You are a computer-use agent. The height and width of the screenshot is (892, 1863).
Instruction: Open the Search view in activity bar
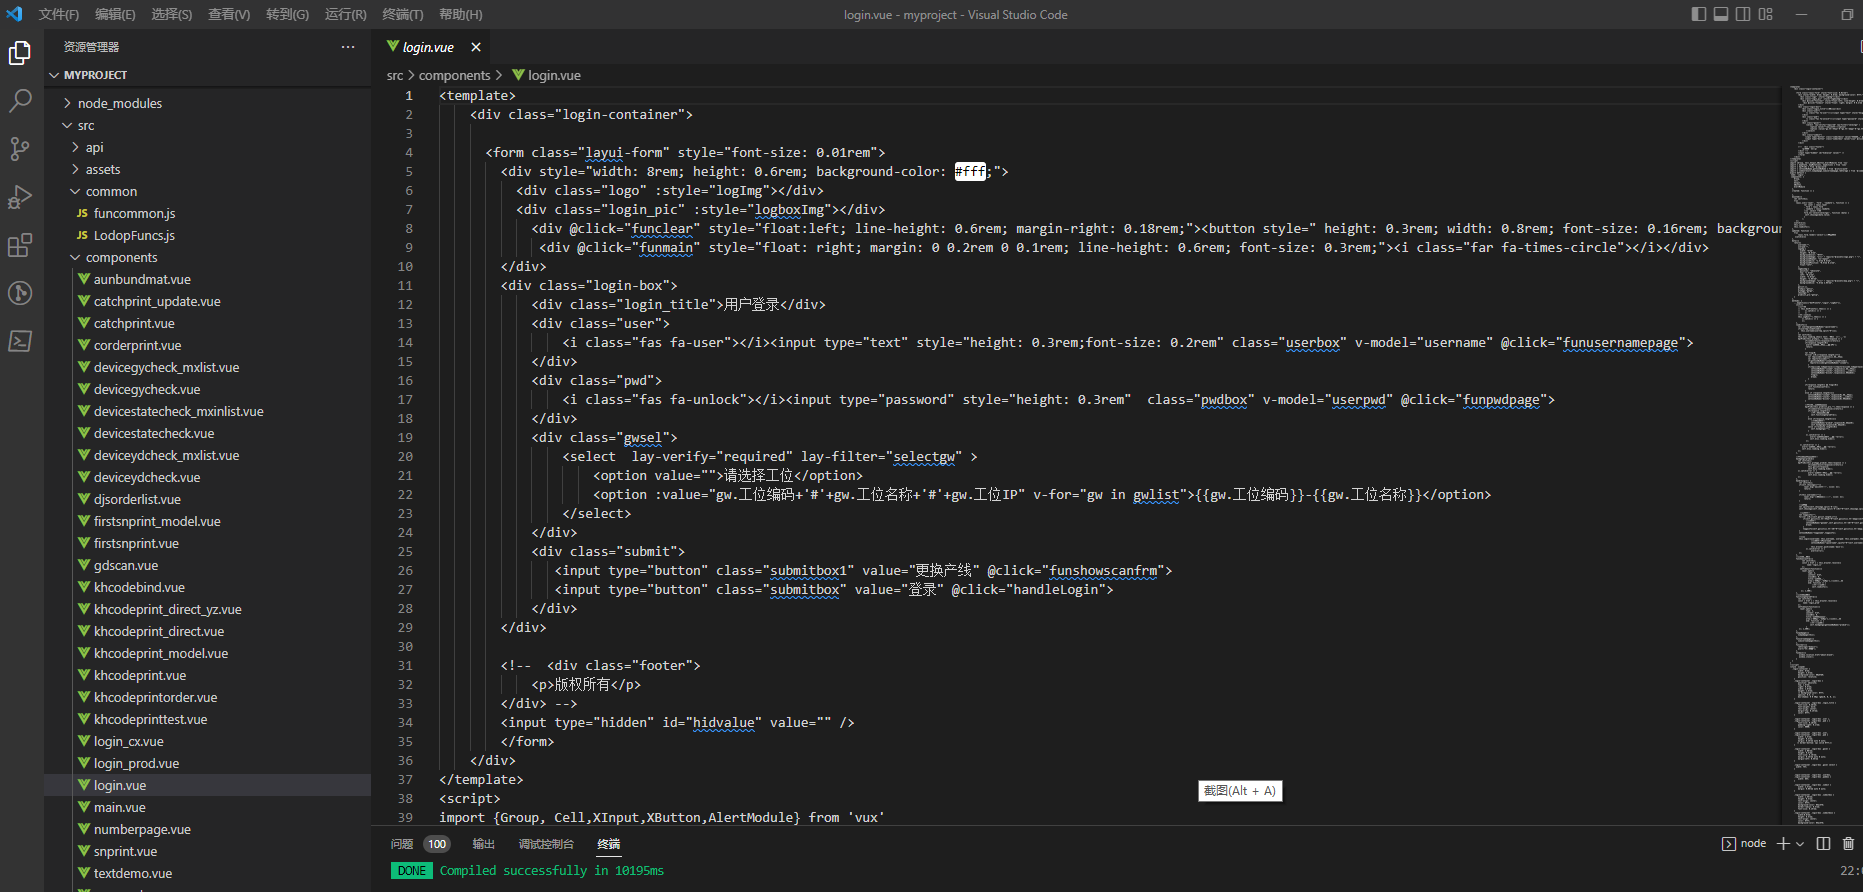coord(20,101)
